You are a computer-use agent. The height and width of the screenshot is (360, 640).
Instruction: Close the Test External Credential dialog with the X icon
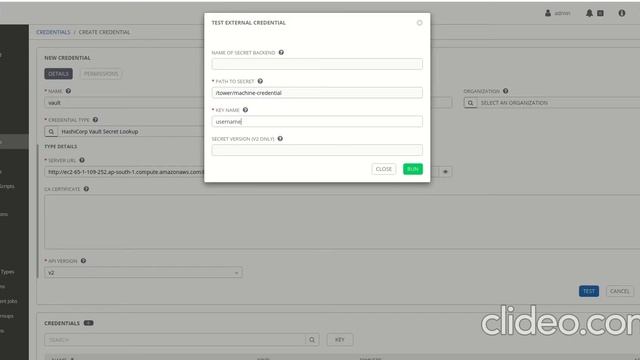point(419,23)
